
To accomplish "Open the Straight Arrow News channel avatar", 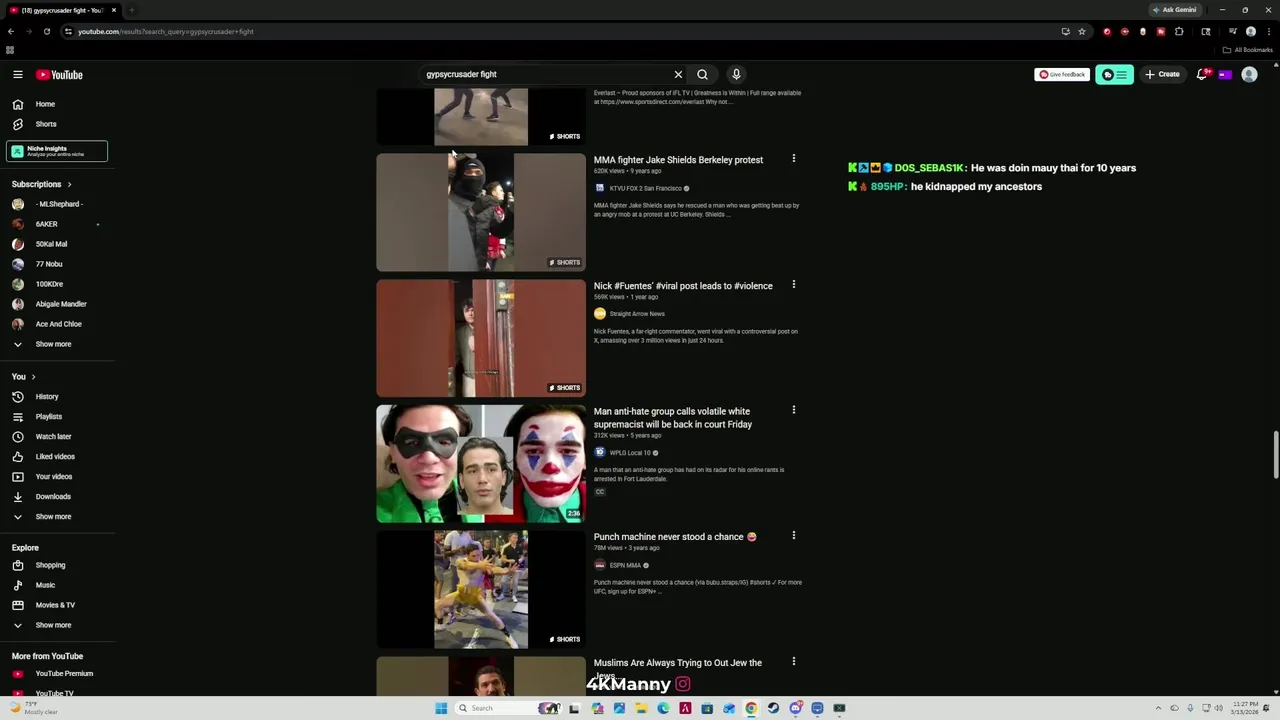I will pyautogui.click(x=600, y=314).
